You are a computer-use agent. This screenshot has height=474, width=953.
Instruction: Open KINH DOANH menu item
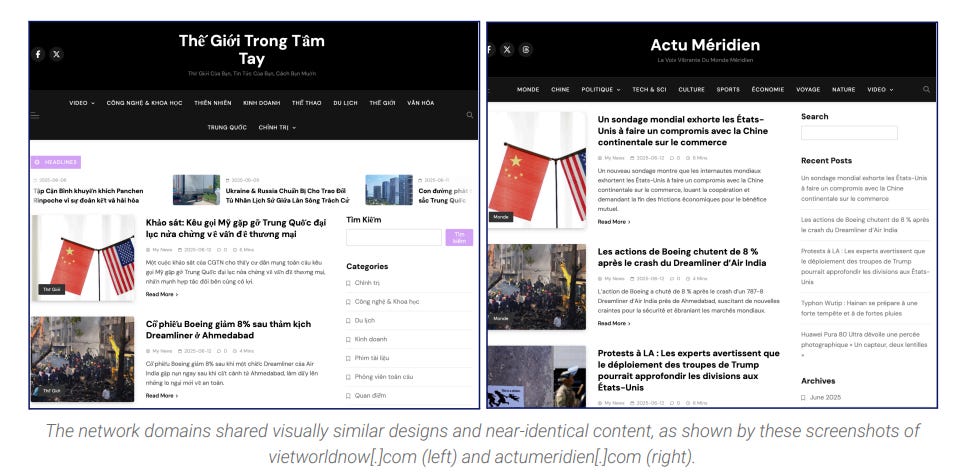pos(261,103)
